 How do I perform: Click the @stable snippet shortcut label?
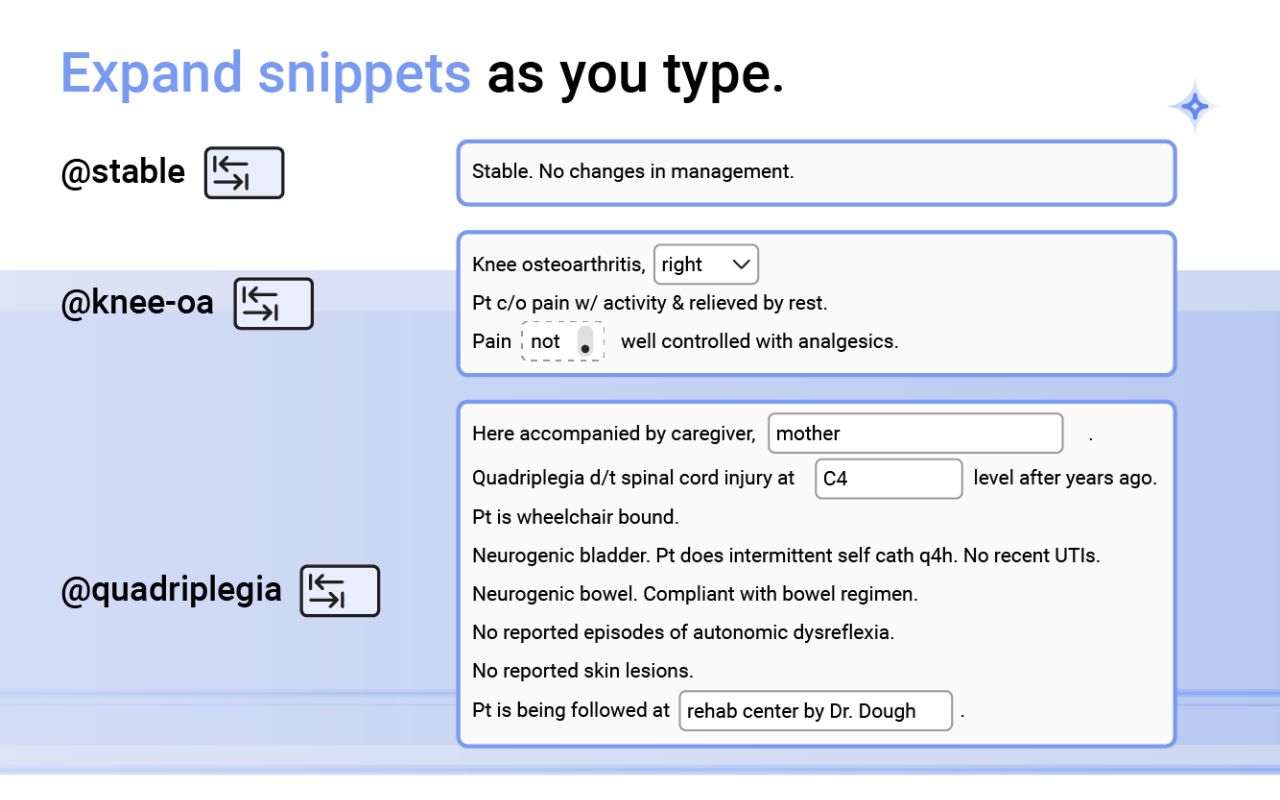coord(123,172)
